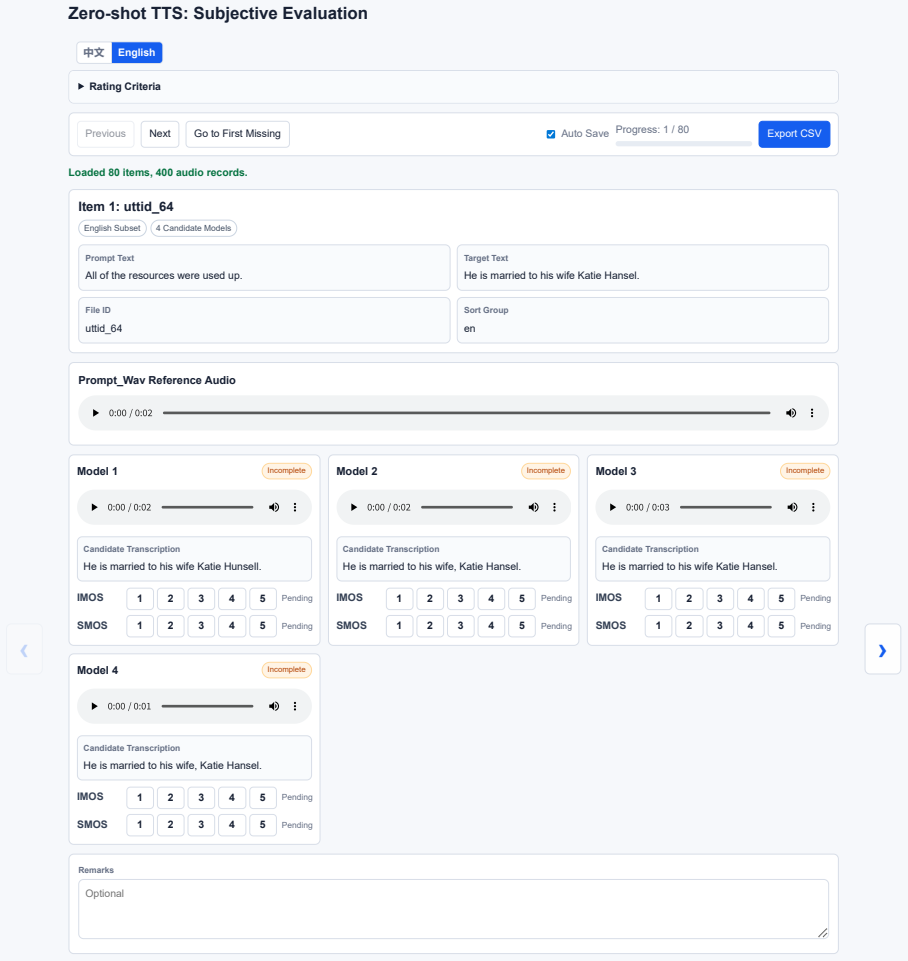The image size is (908, 961).
Task: Rate Model 4 IMOS as 3
Action: point(201,797)
